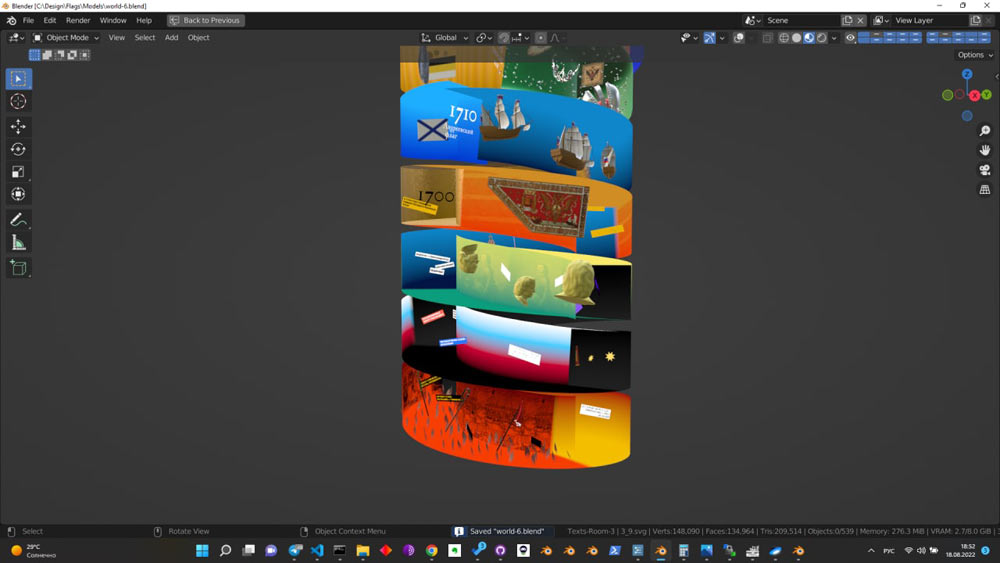Select the Move tool in the toolbar
This screenshot has height=563, width=1000.
tap(18, 126)
